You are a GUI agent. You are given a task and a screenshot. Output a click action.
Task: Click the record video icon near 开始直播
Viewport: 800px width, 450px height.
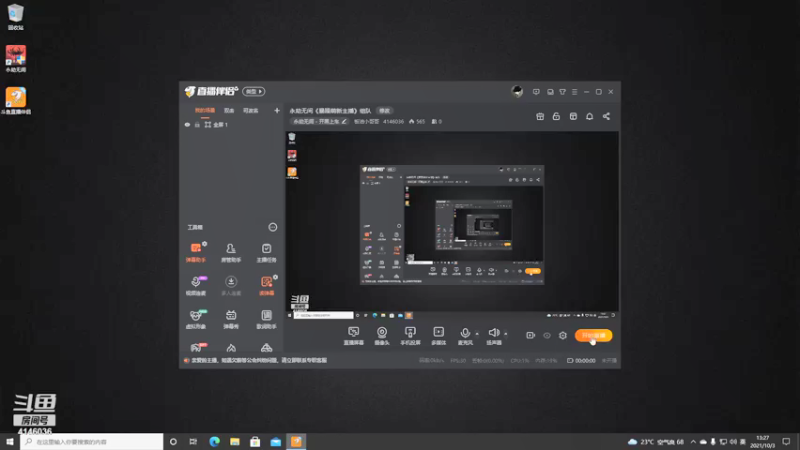point(531,335)
